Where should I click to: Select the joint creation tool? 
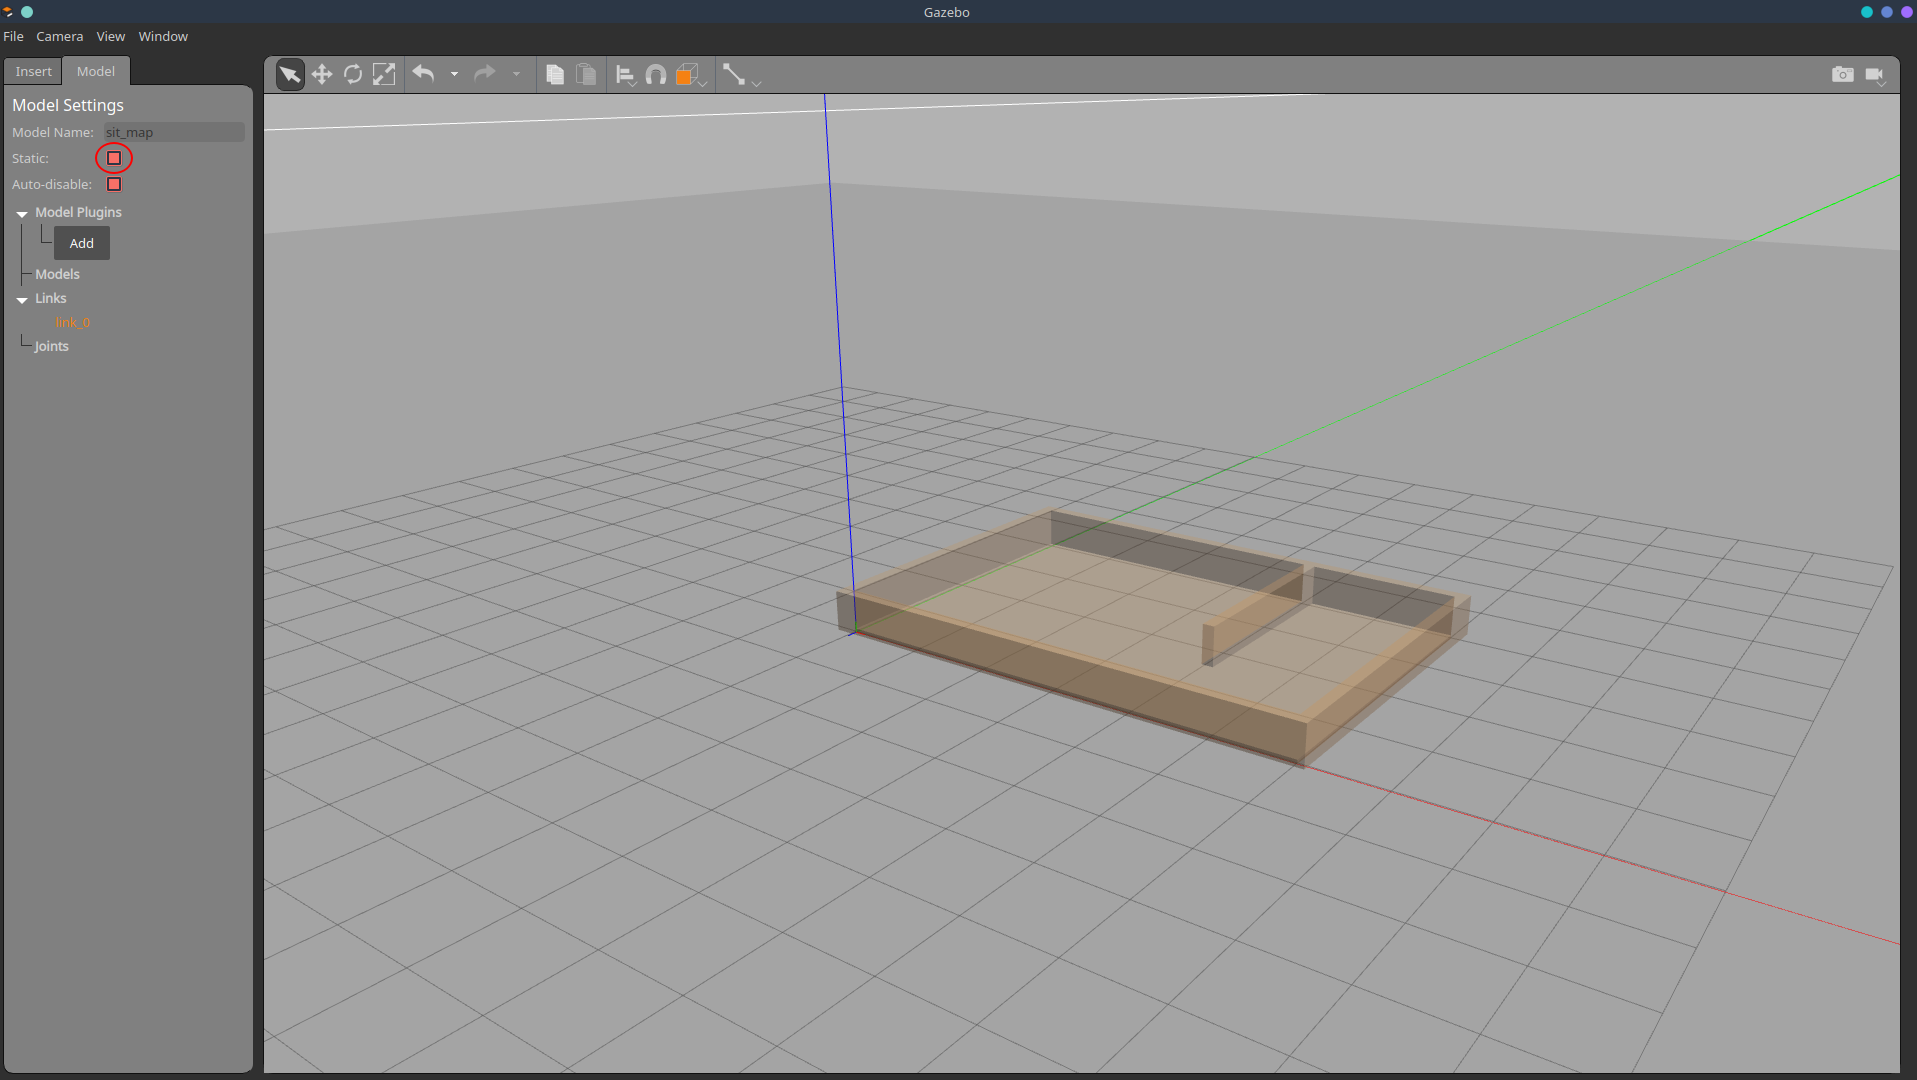point(734,75)
